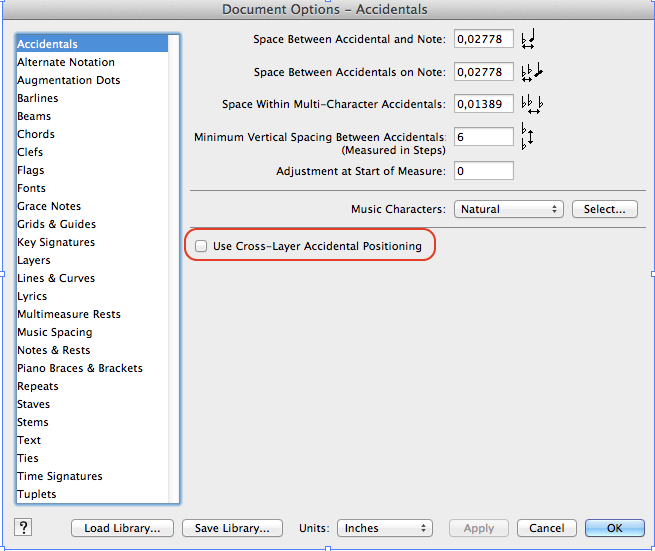The width and height of the screenshot is (655, 551).
Task: Open the Music Characters dropdown
Action: 509,209
